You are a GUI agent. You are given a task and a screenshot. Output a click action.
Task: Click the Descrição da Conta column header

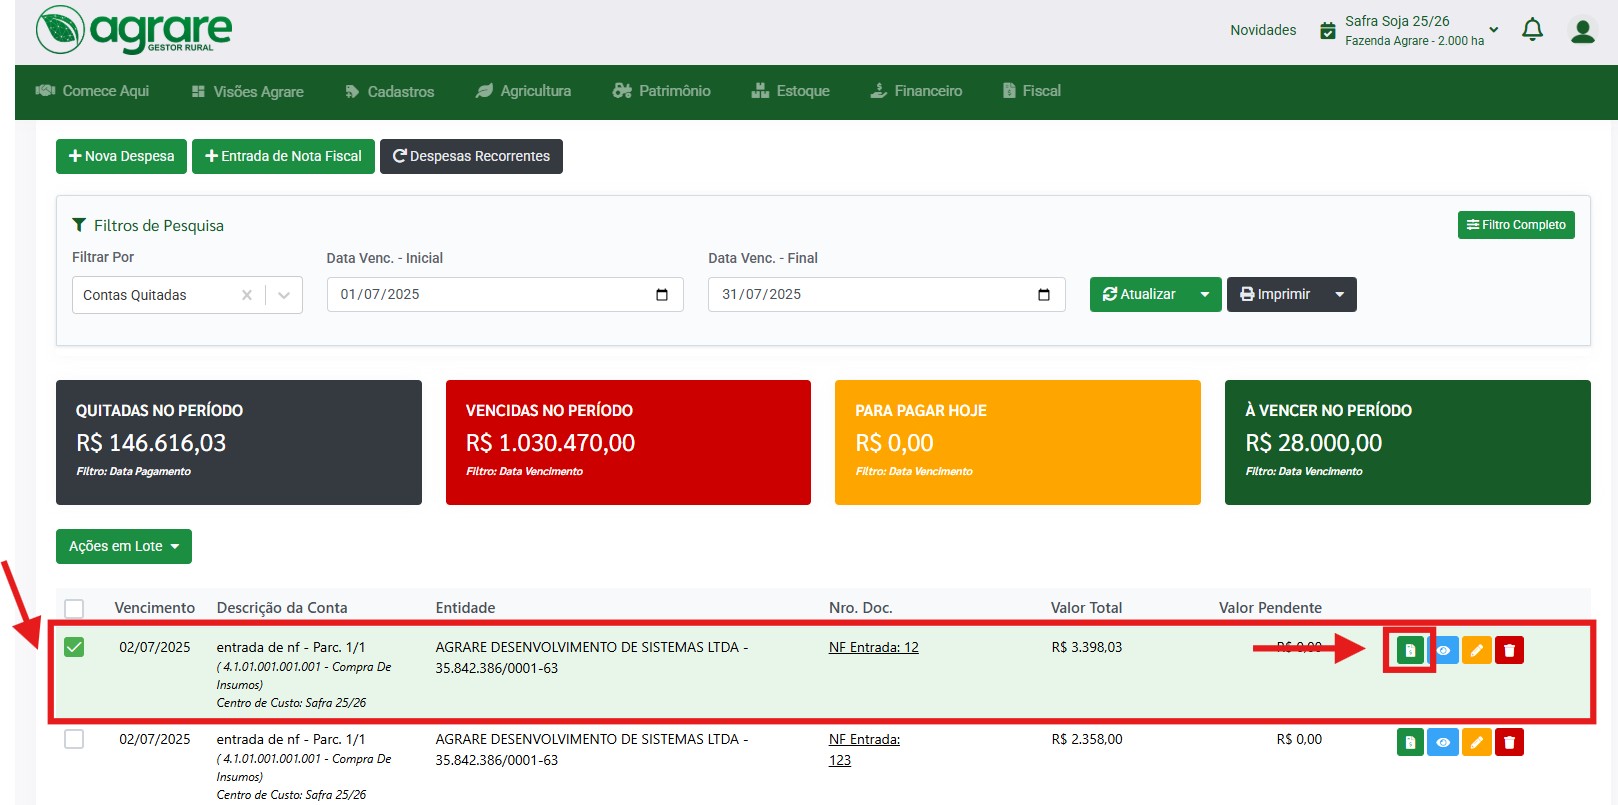282,608
